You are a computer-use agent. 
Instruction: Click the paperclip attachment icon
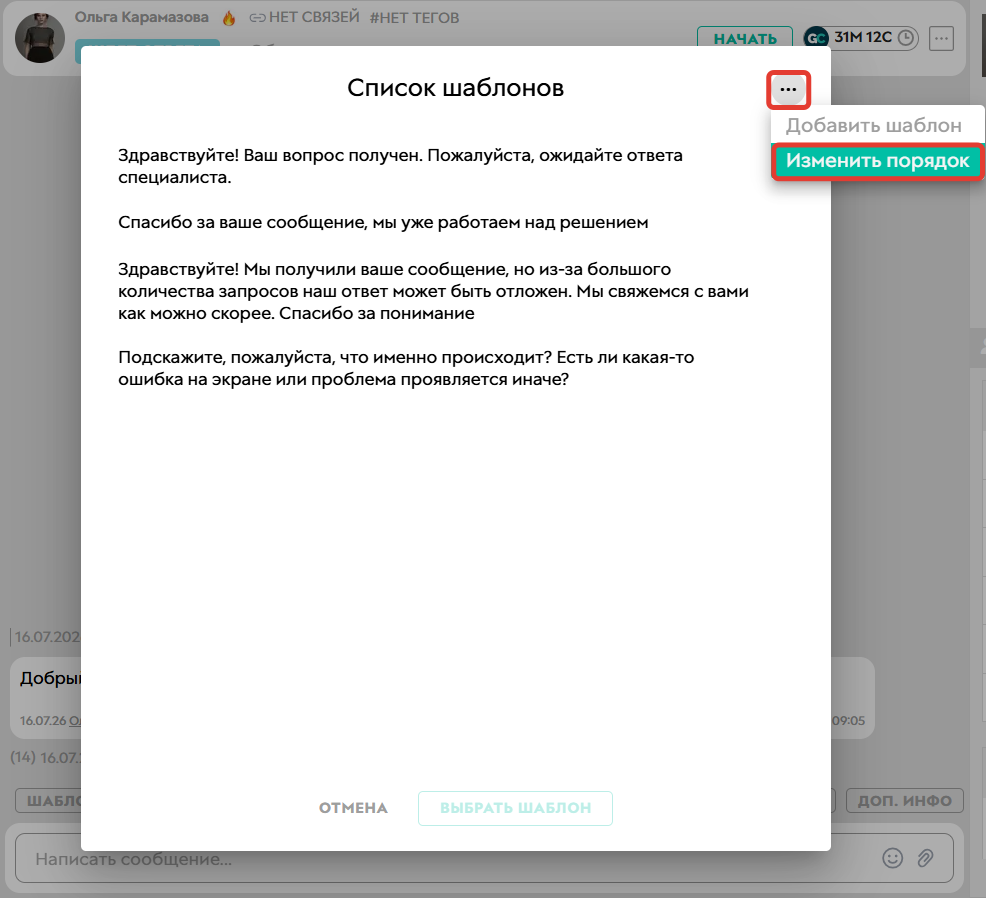click(x=925, y=858)
